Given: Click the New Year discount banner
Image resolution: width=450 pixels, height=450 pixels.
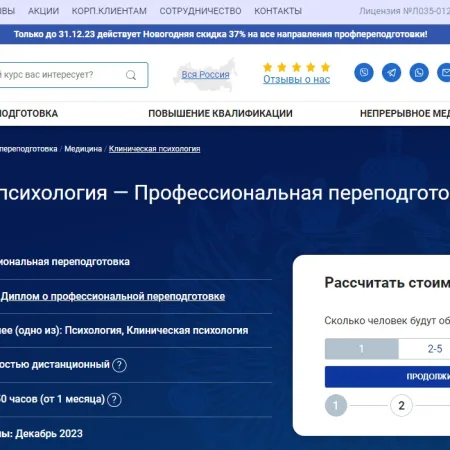Looking at the screenshot, I should coord(221,34).
